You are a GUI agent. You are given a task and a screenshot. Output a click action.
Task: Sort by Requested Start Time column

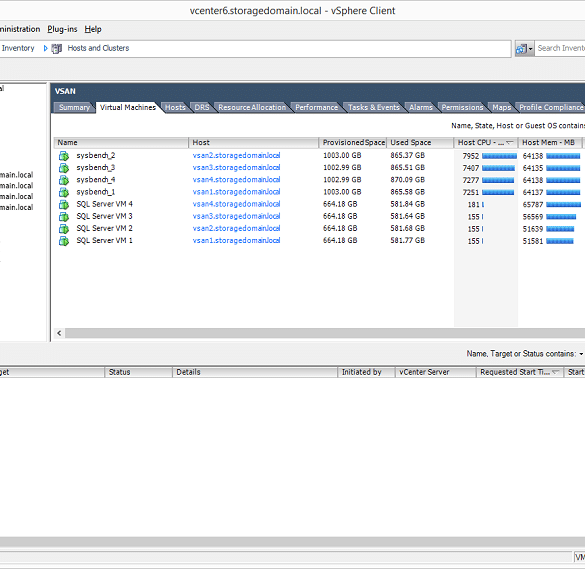pyautogui.click(x=519, y=372)
